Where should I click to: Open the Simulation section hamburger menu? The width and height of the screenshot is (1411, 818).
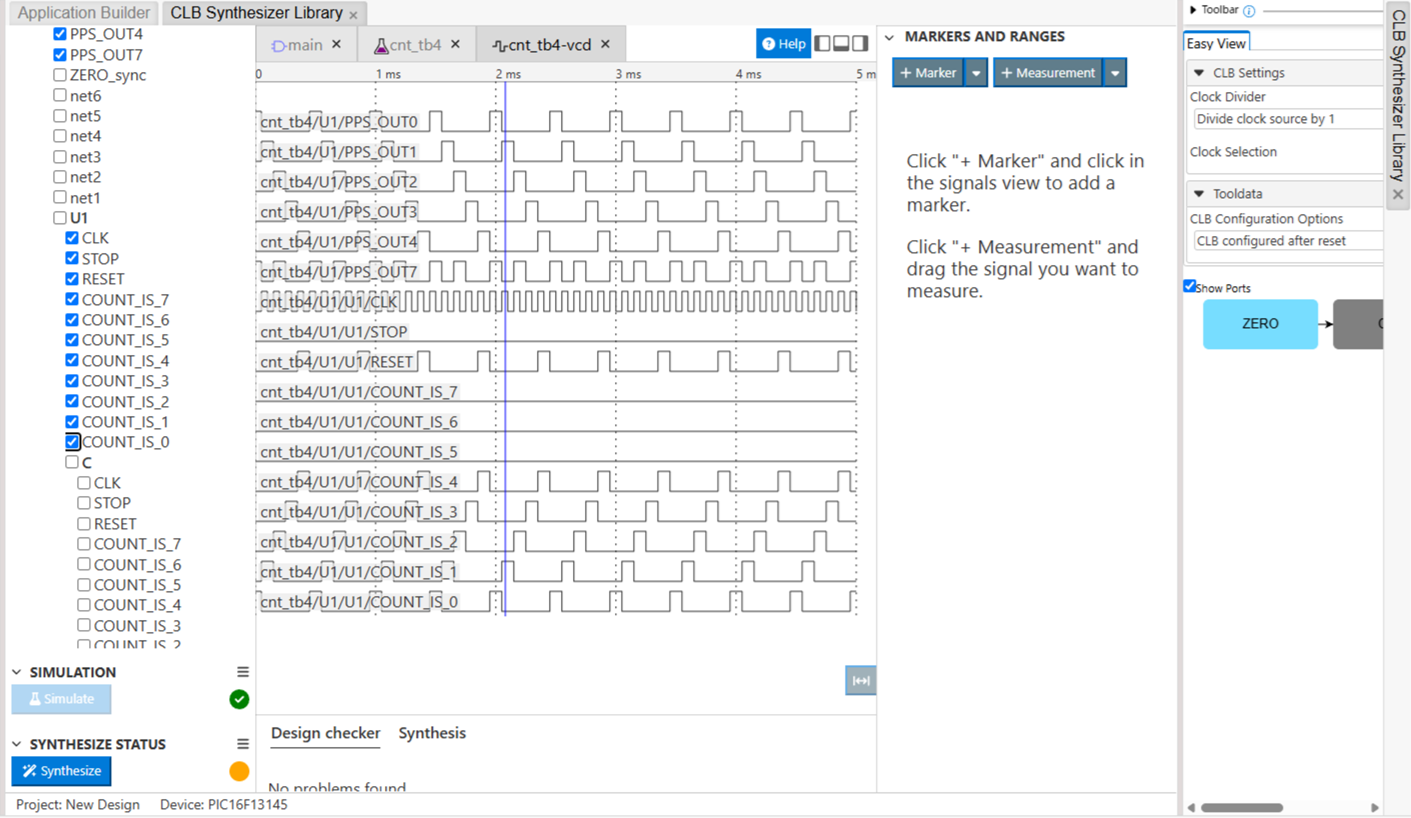click(x=242, y=672)
